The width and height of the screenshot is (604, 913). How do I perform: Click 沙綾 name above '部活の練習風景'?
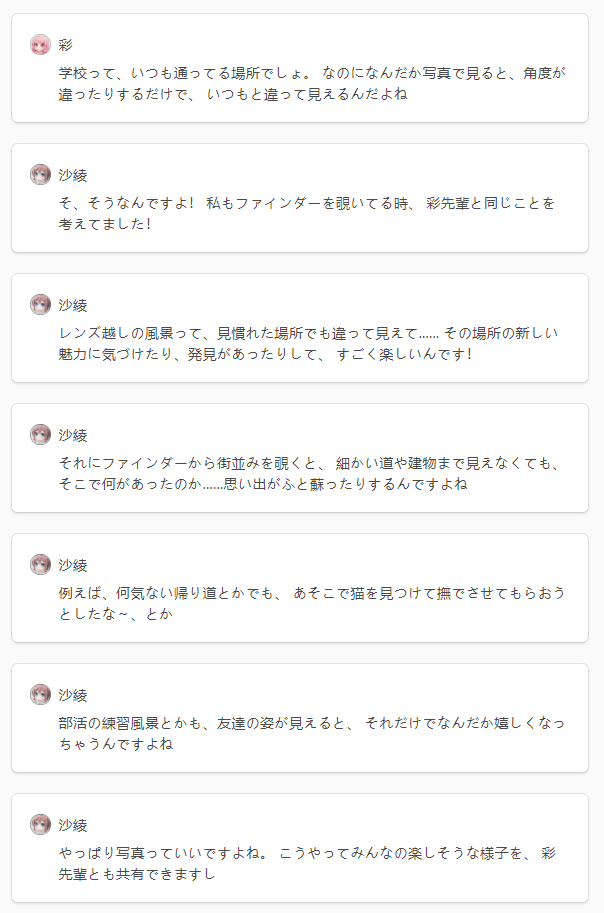pos(73,695)
